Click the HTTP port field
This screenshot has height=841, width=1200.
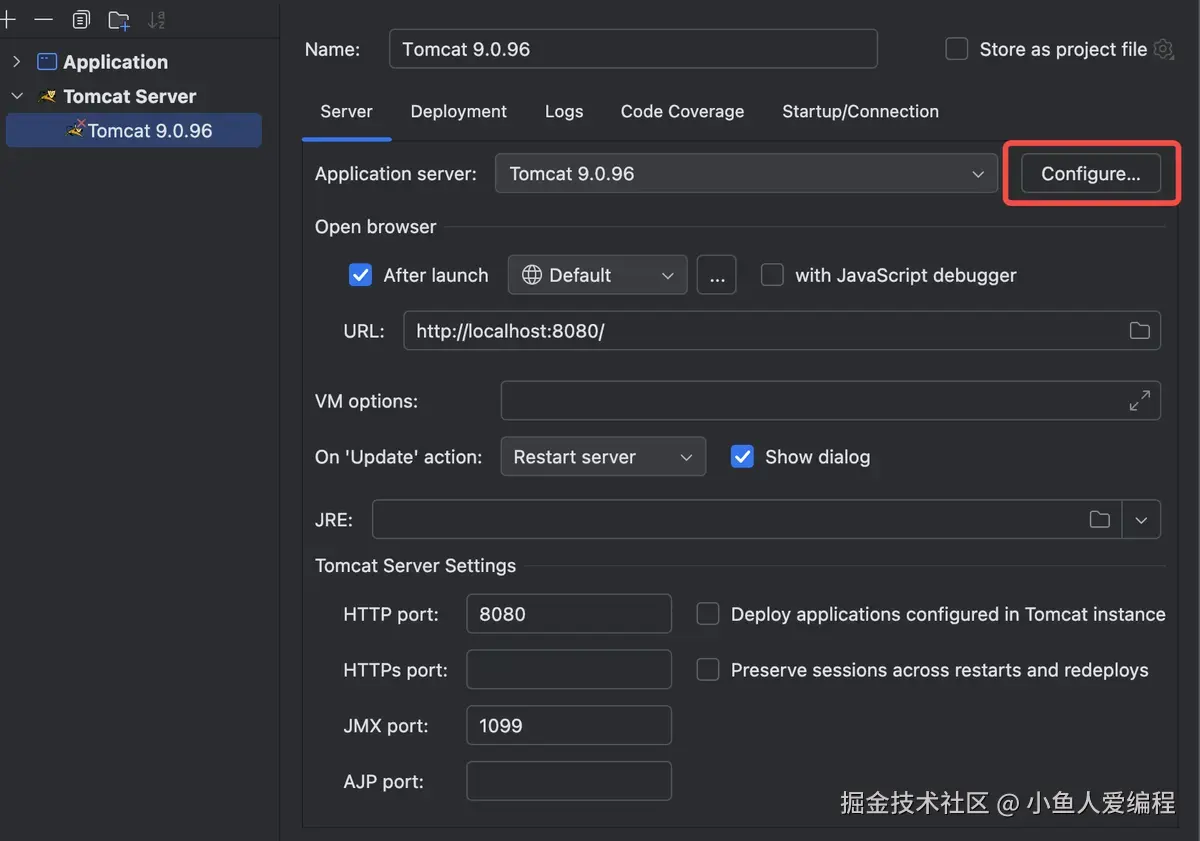tap(569, 614)
